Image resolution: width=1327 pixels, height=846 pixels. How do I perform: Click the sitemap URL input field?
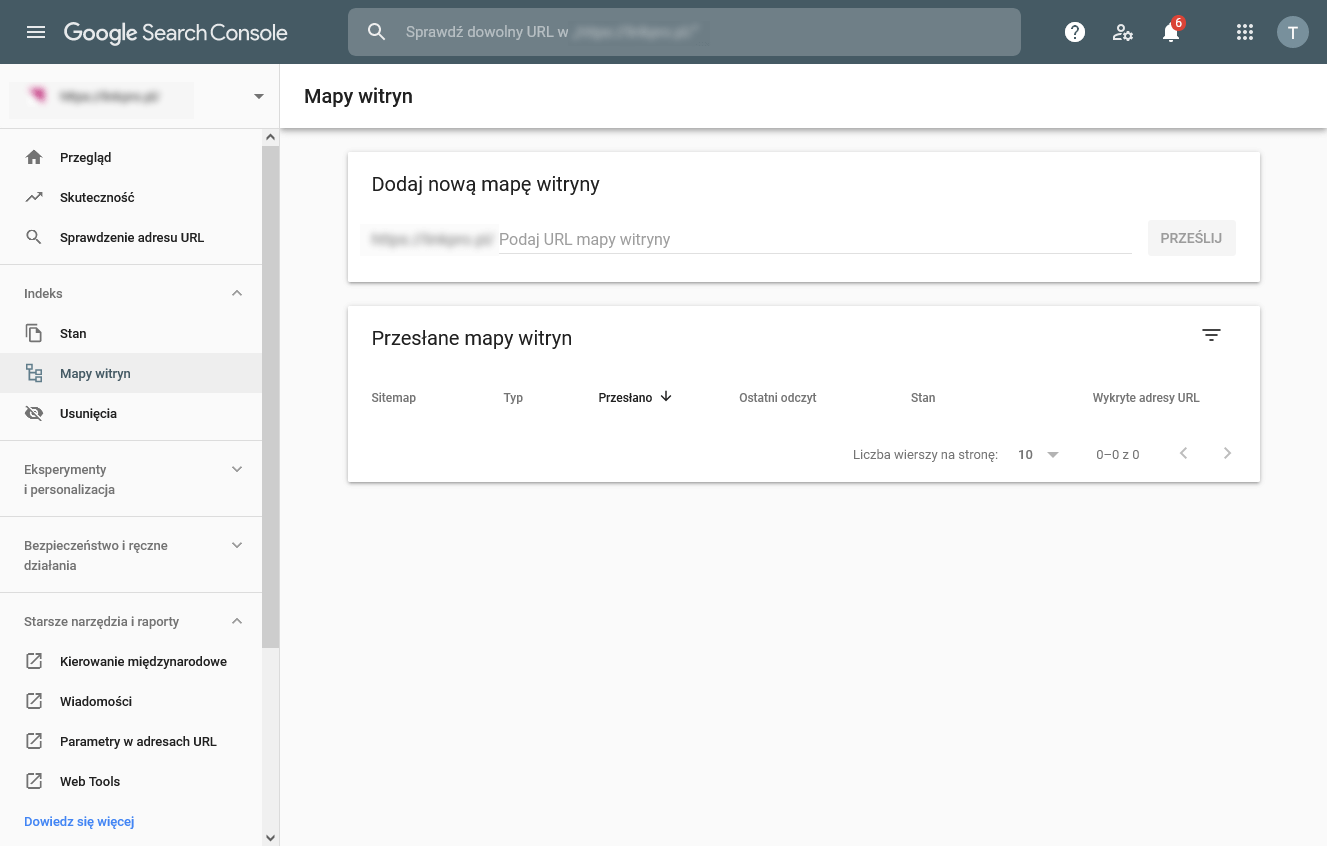(814, 240)
